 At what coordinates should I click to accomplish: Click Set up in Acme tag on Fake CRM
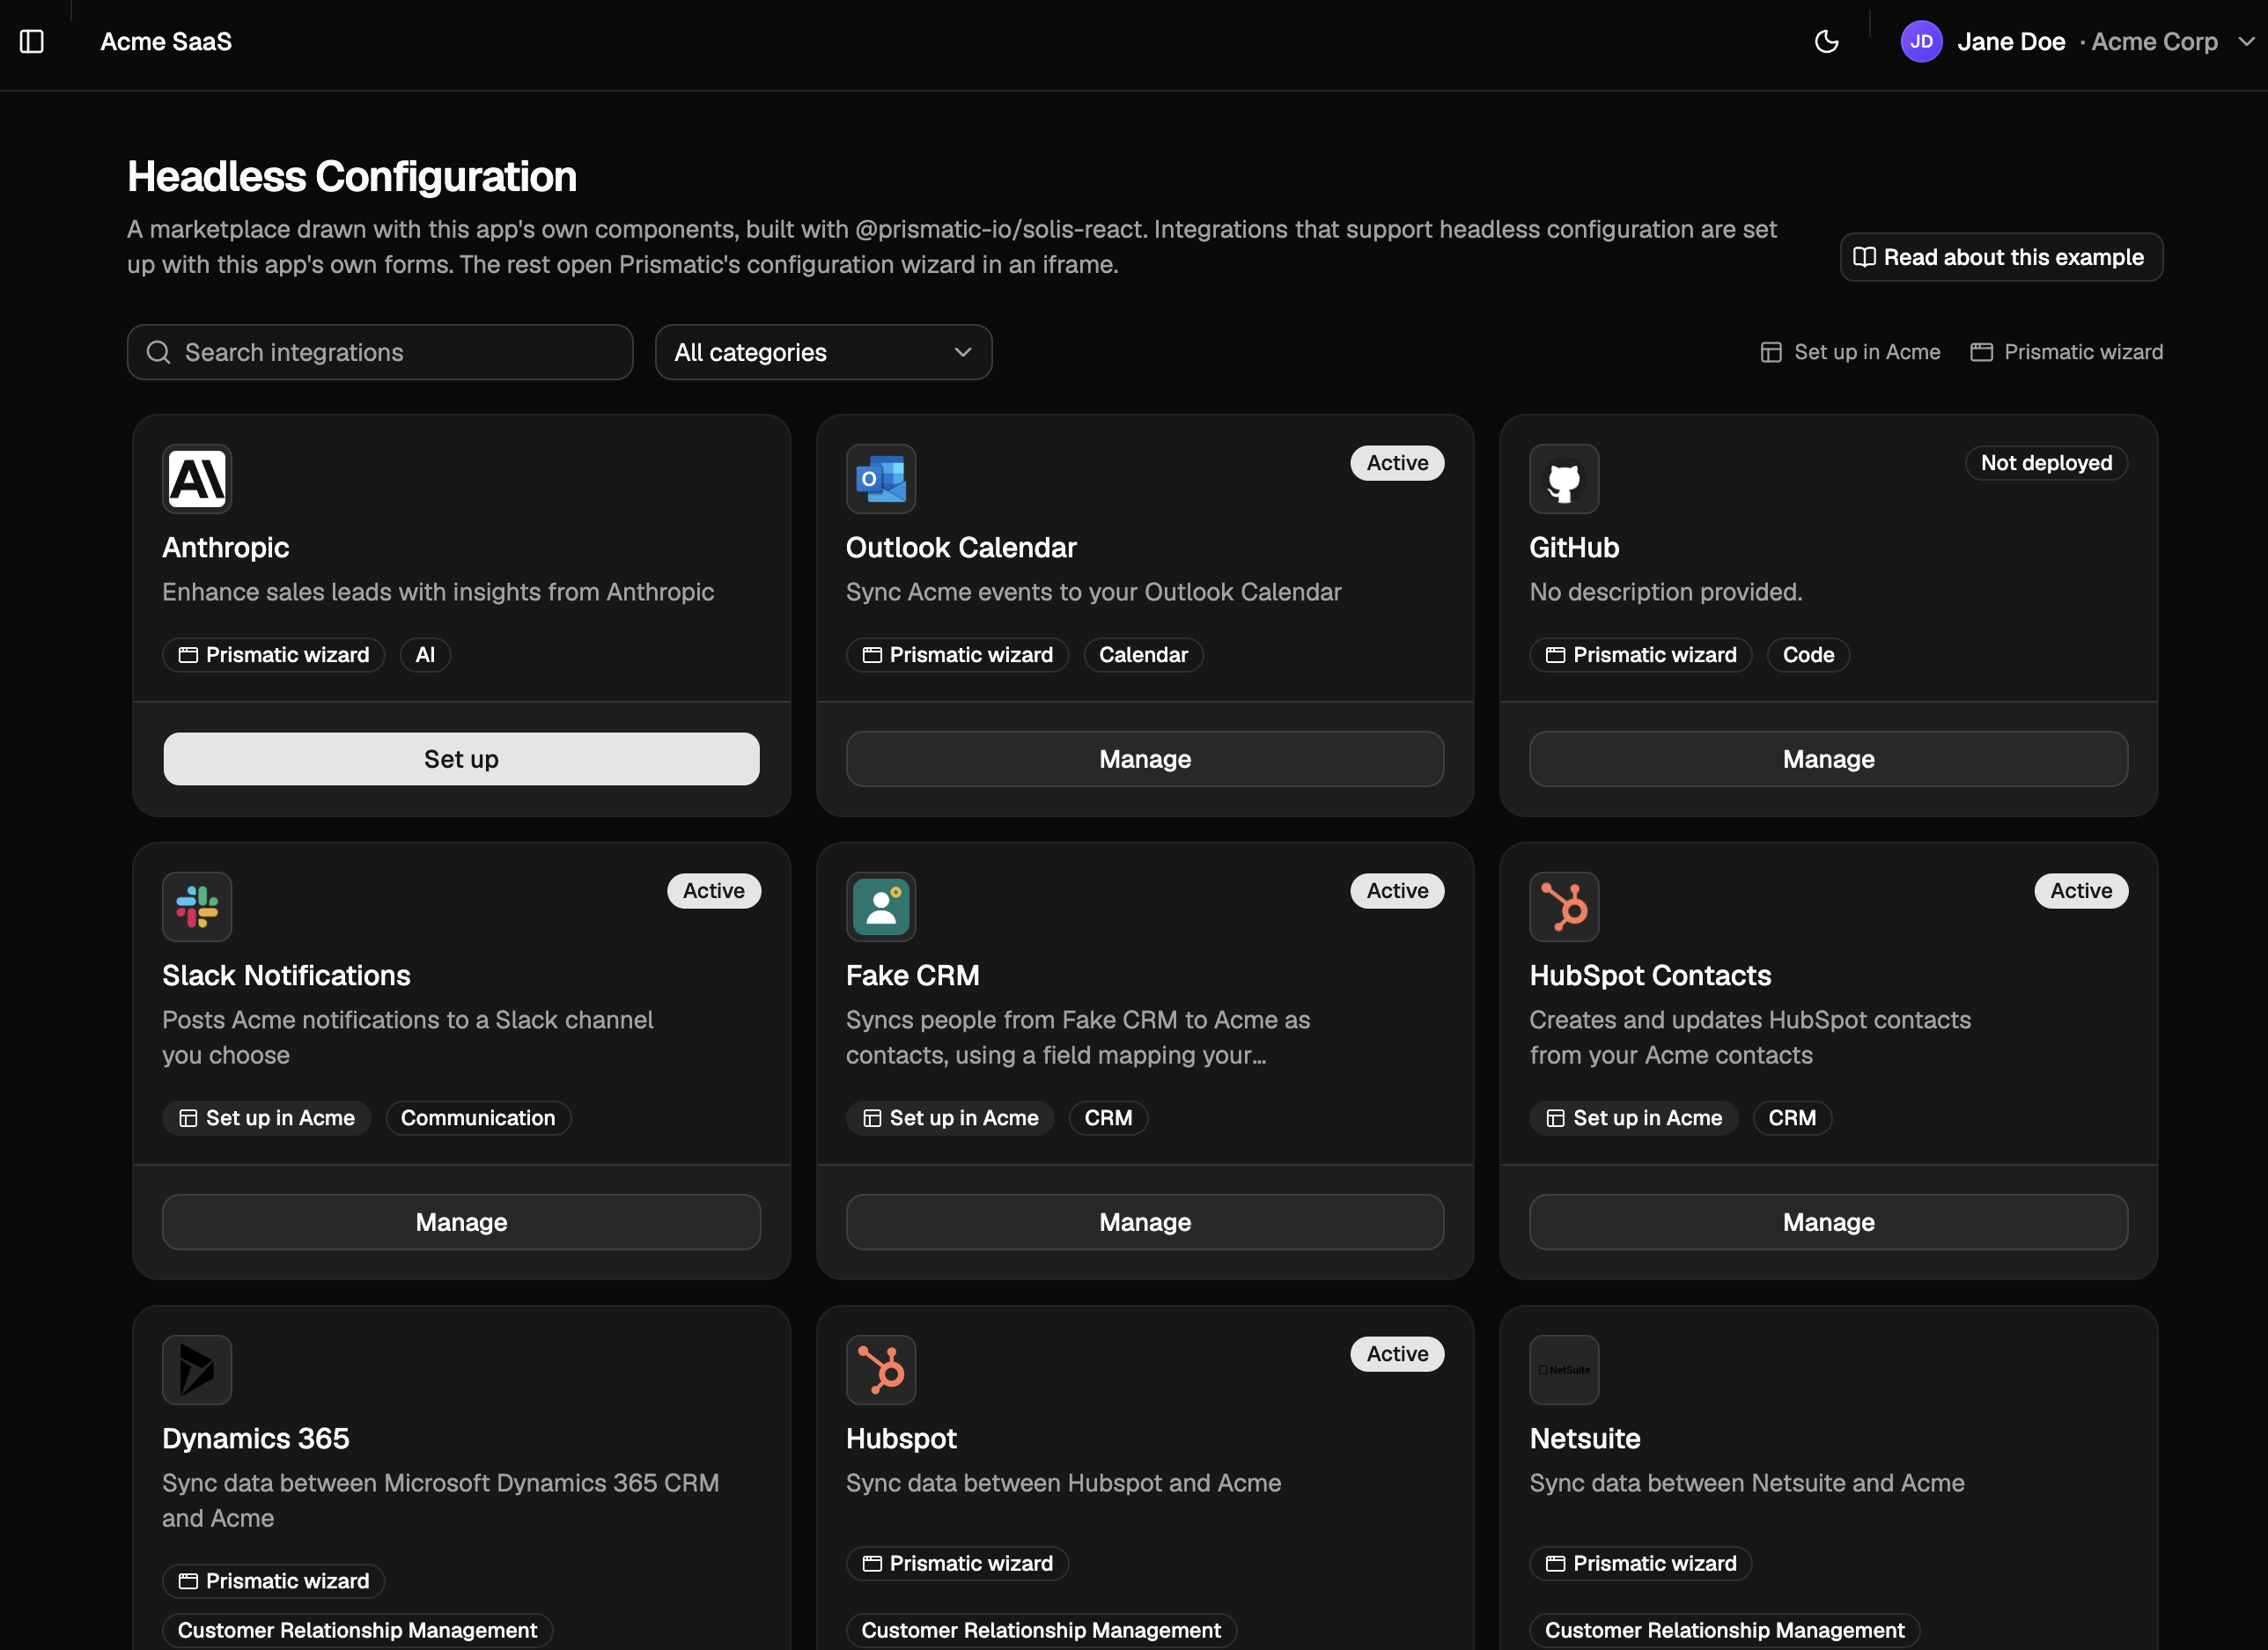coord(950,1118)
